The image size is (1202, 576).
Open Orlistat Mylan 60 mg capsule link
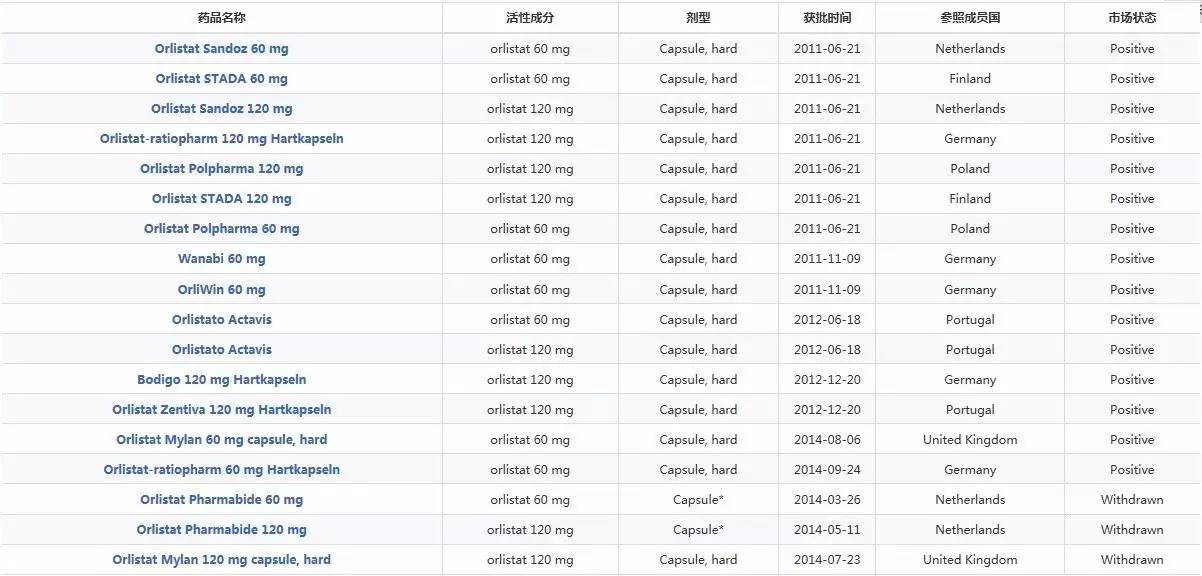[x=221, y=439]
